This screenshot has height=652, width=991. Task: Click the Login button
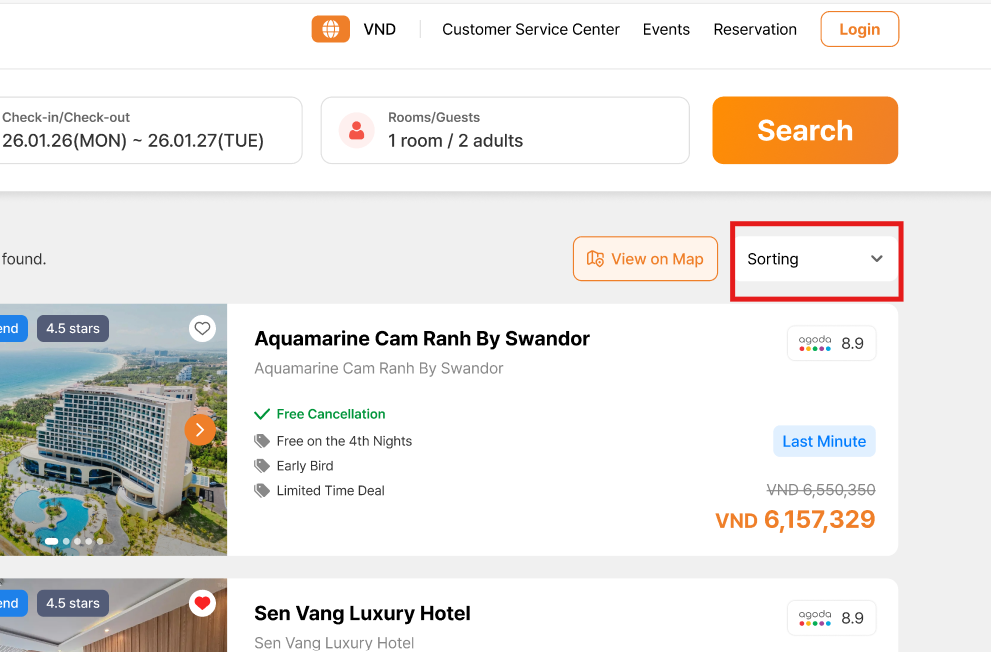[x=859, y=29]
